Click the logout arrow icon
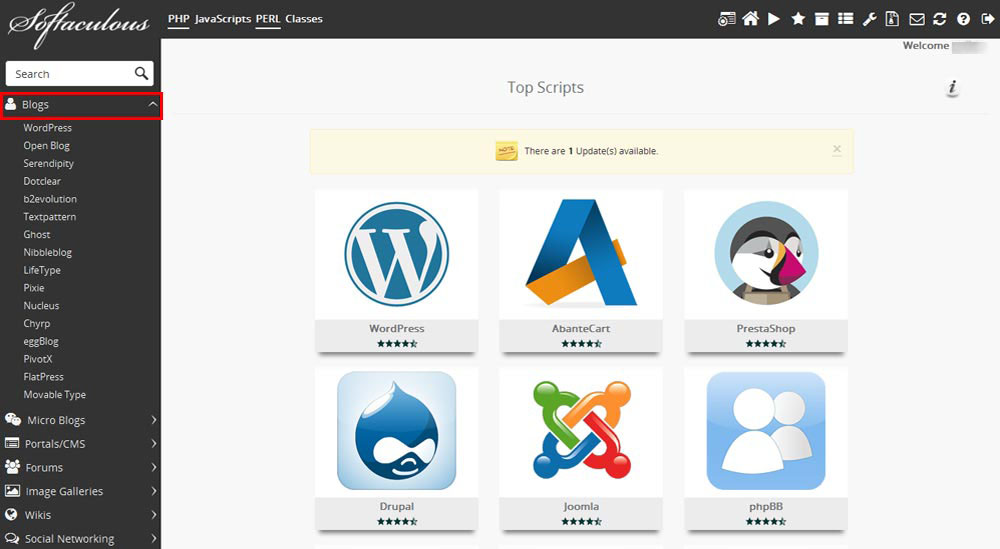The width and height of the screenshot is (1000, 549). pyautogui.click(x=987, y=19)
